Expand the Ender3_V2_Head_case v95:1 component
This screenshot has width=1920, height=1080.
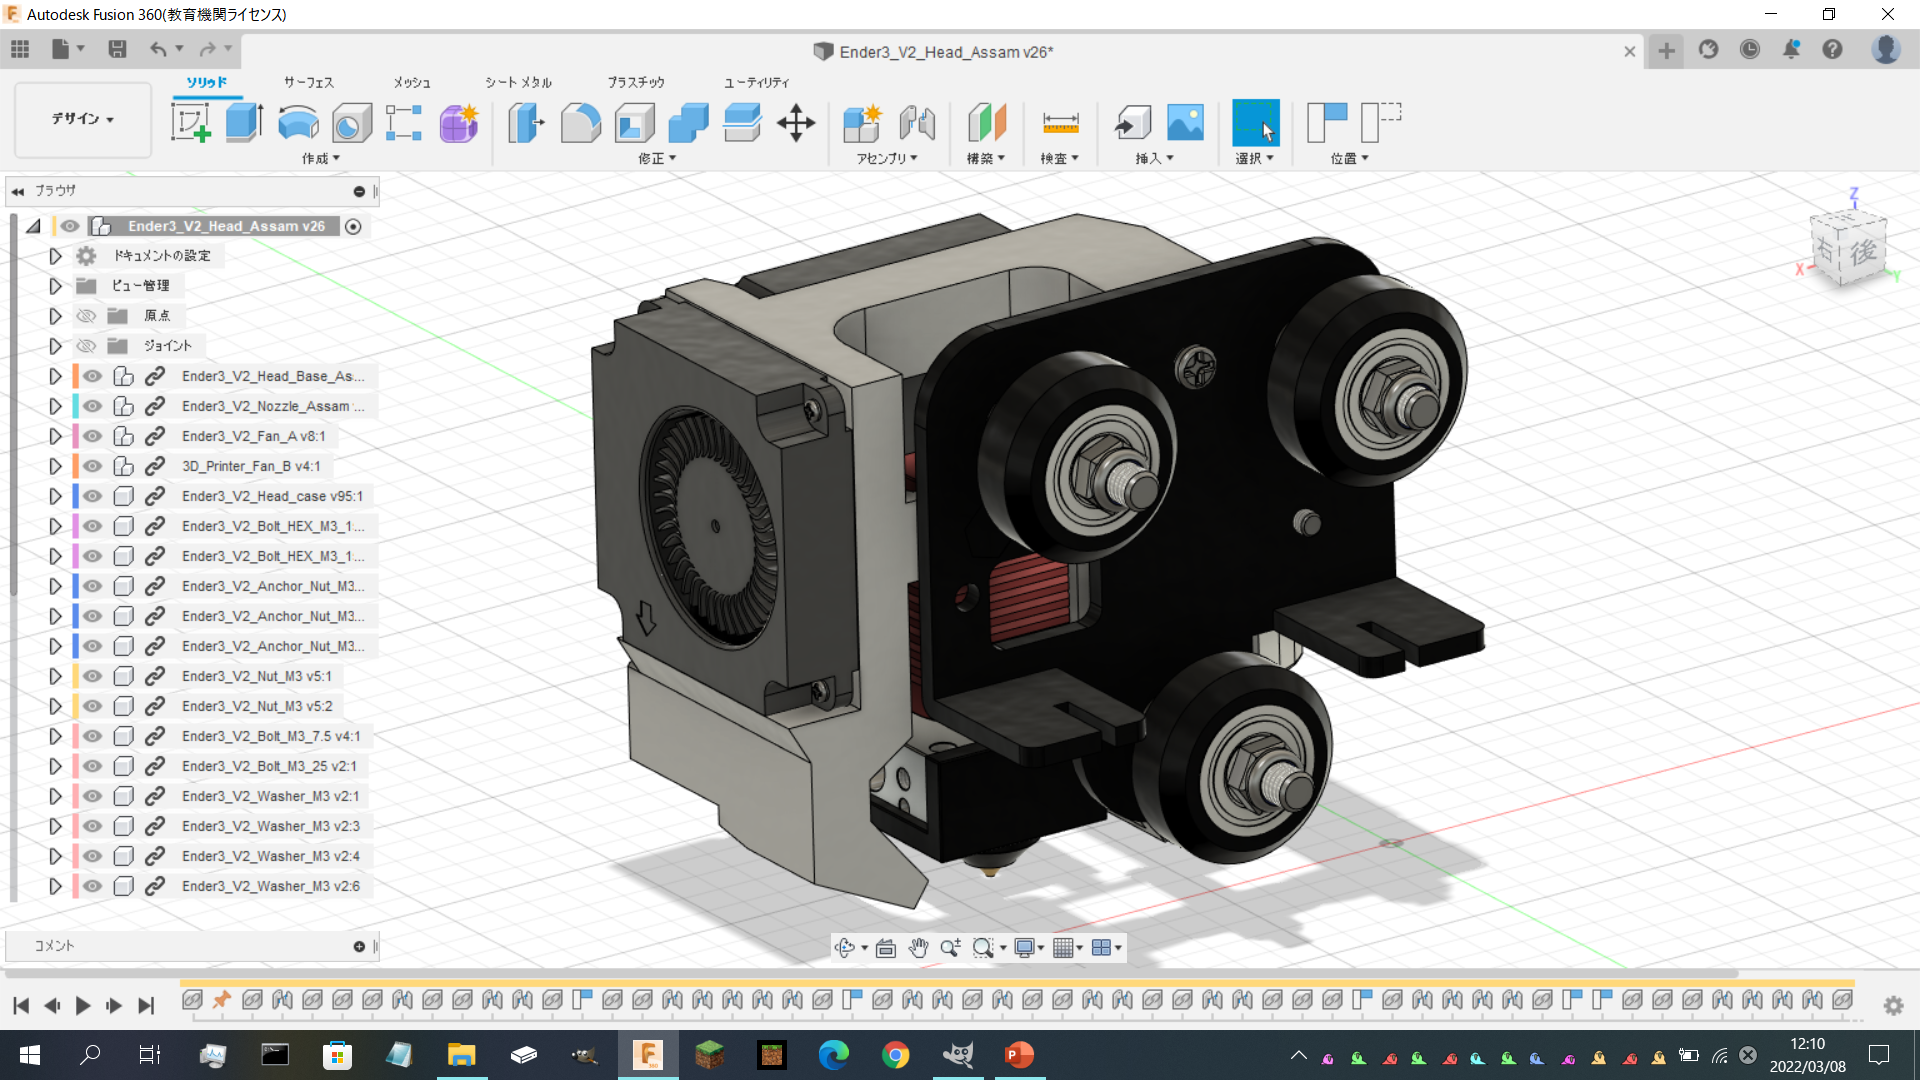coord(55,496)
